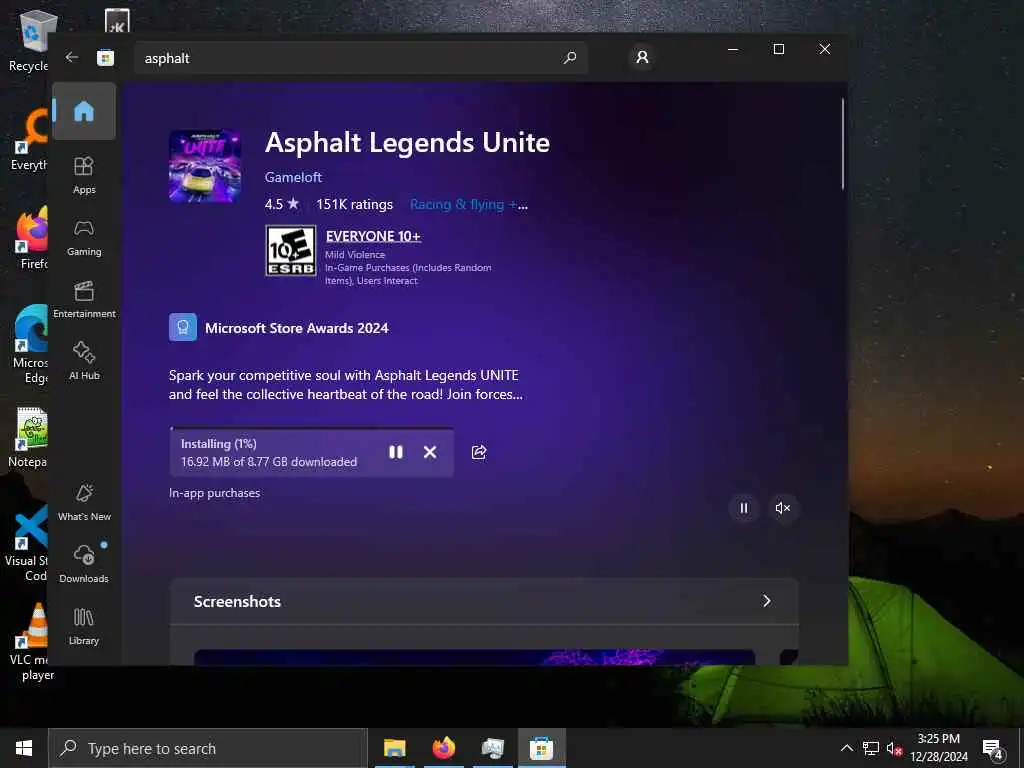
Task: Click the Store page vertical scrollbar
Action: pos(842,144)
